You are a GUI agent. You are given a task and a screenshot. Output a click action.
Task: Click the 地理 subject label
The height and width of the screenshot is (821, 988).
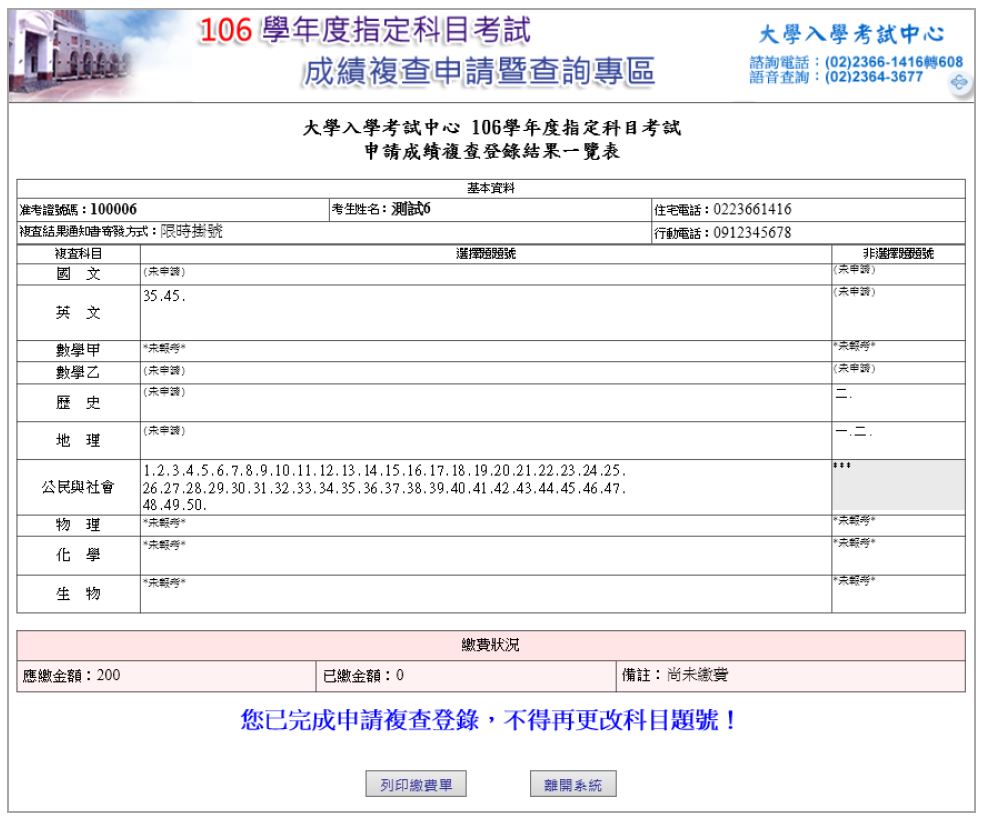click(78, 440)
